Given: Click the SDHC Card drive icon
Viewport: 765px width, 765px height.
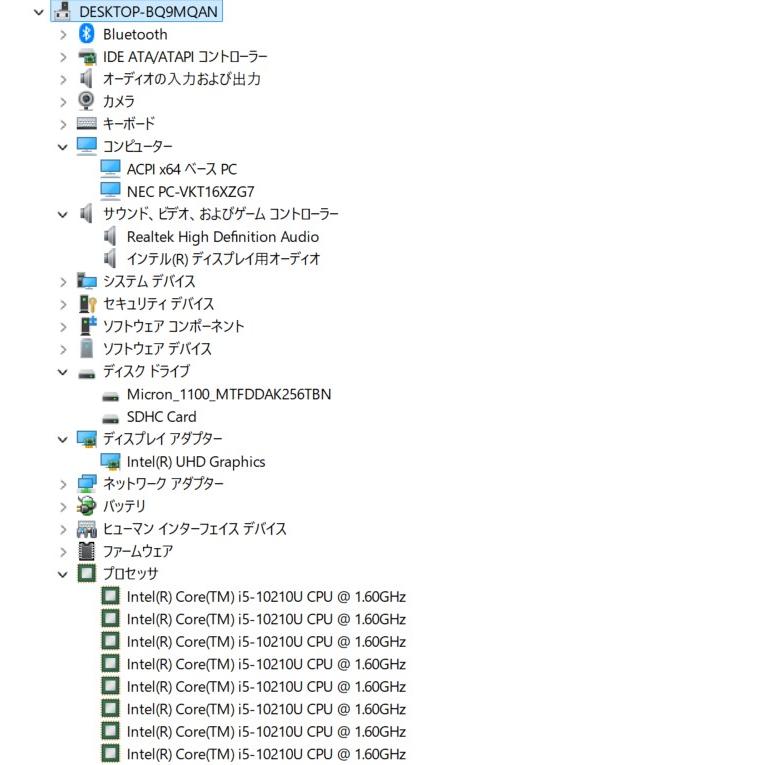Looking at the screenshot, I should (x=111, y=420).
